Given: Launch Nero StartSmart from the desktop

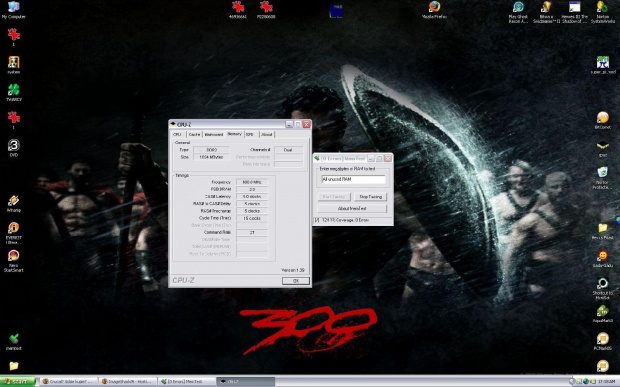Looking at the screenshot, I should [x=13, y=261].
